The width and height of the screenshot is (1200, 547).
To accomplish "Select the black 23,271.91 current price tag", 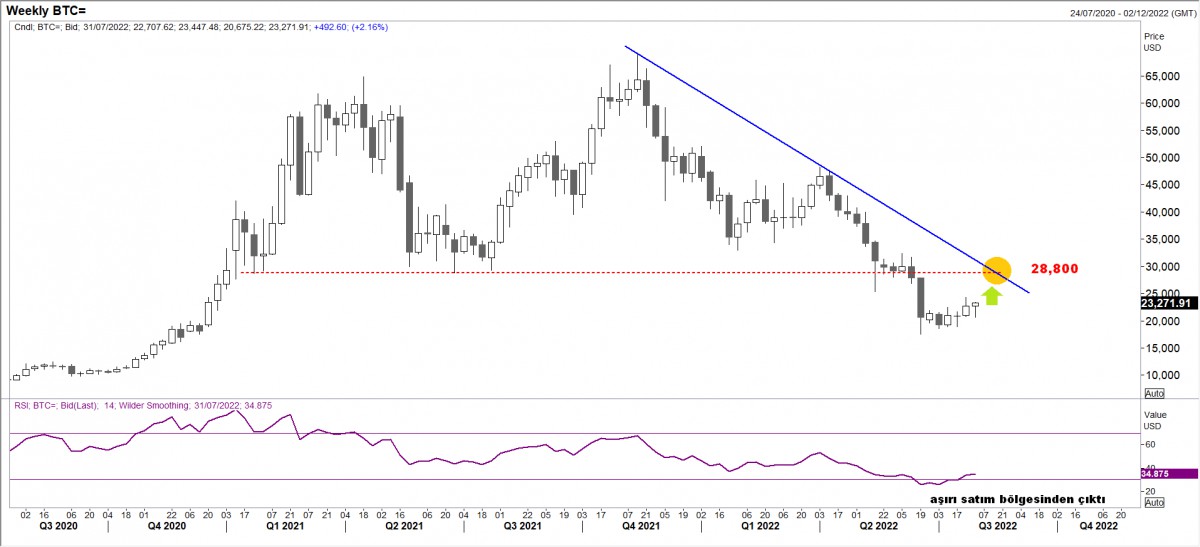I will click(1168, 302).
